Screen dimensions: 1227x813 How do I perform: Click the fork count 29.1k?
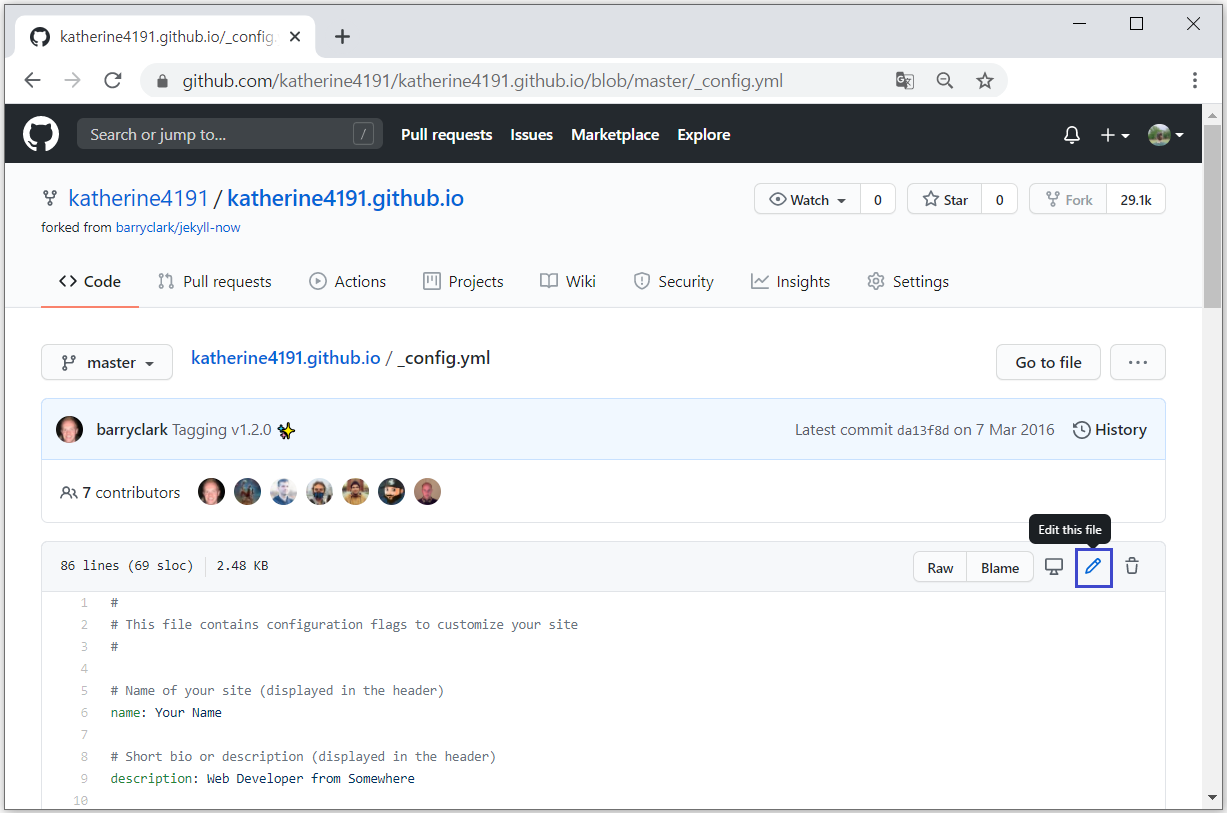(1136, 200)
